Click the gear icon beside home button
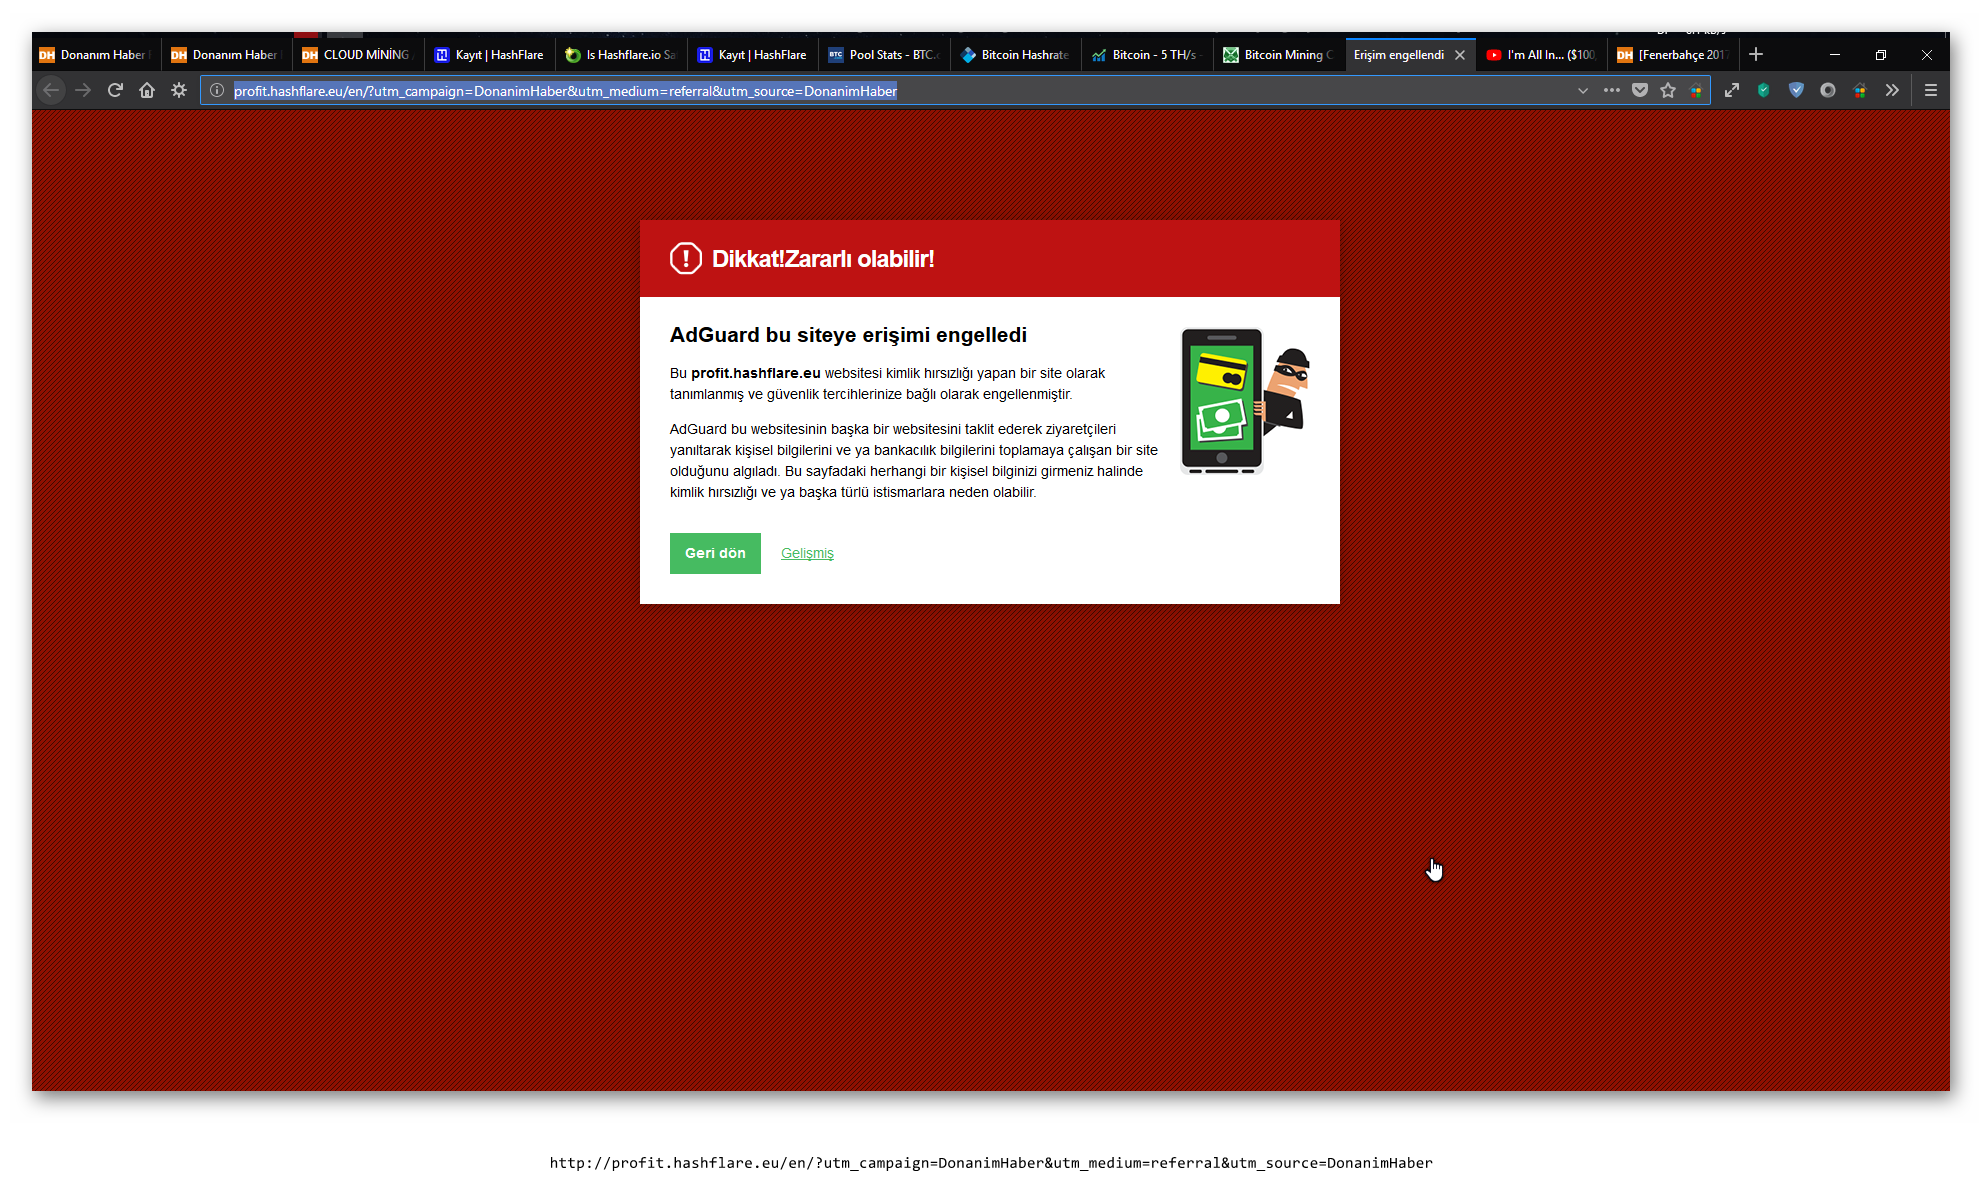Screen dimensions: 1982x1203 click(179, 90)
